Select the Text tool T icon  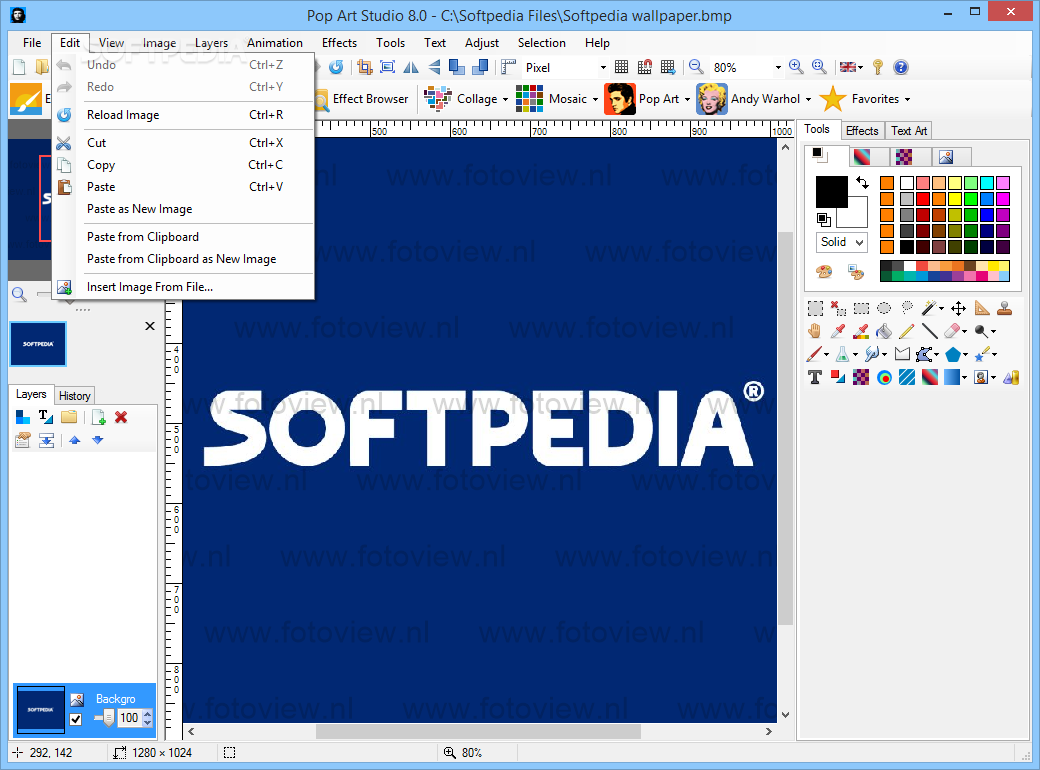815,377
